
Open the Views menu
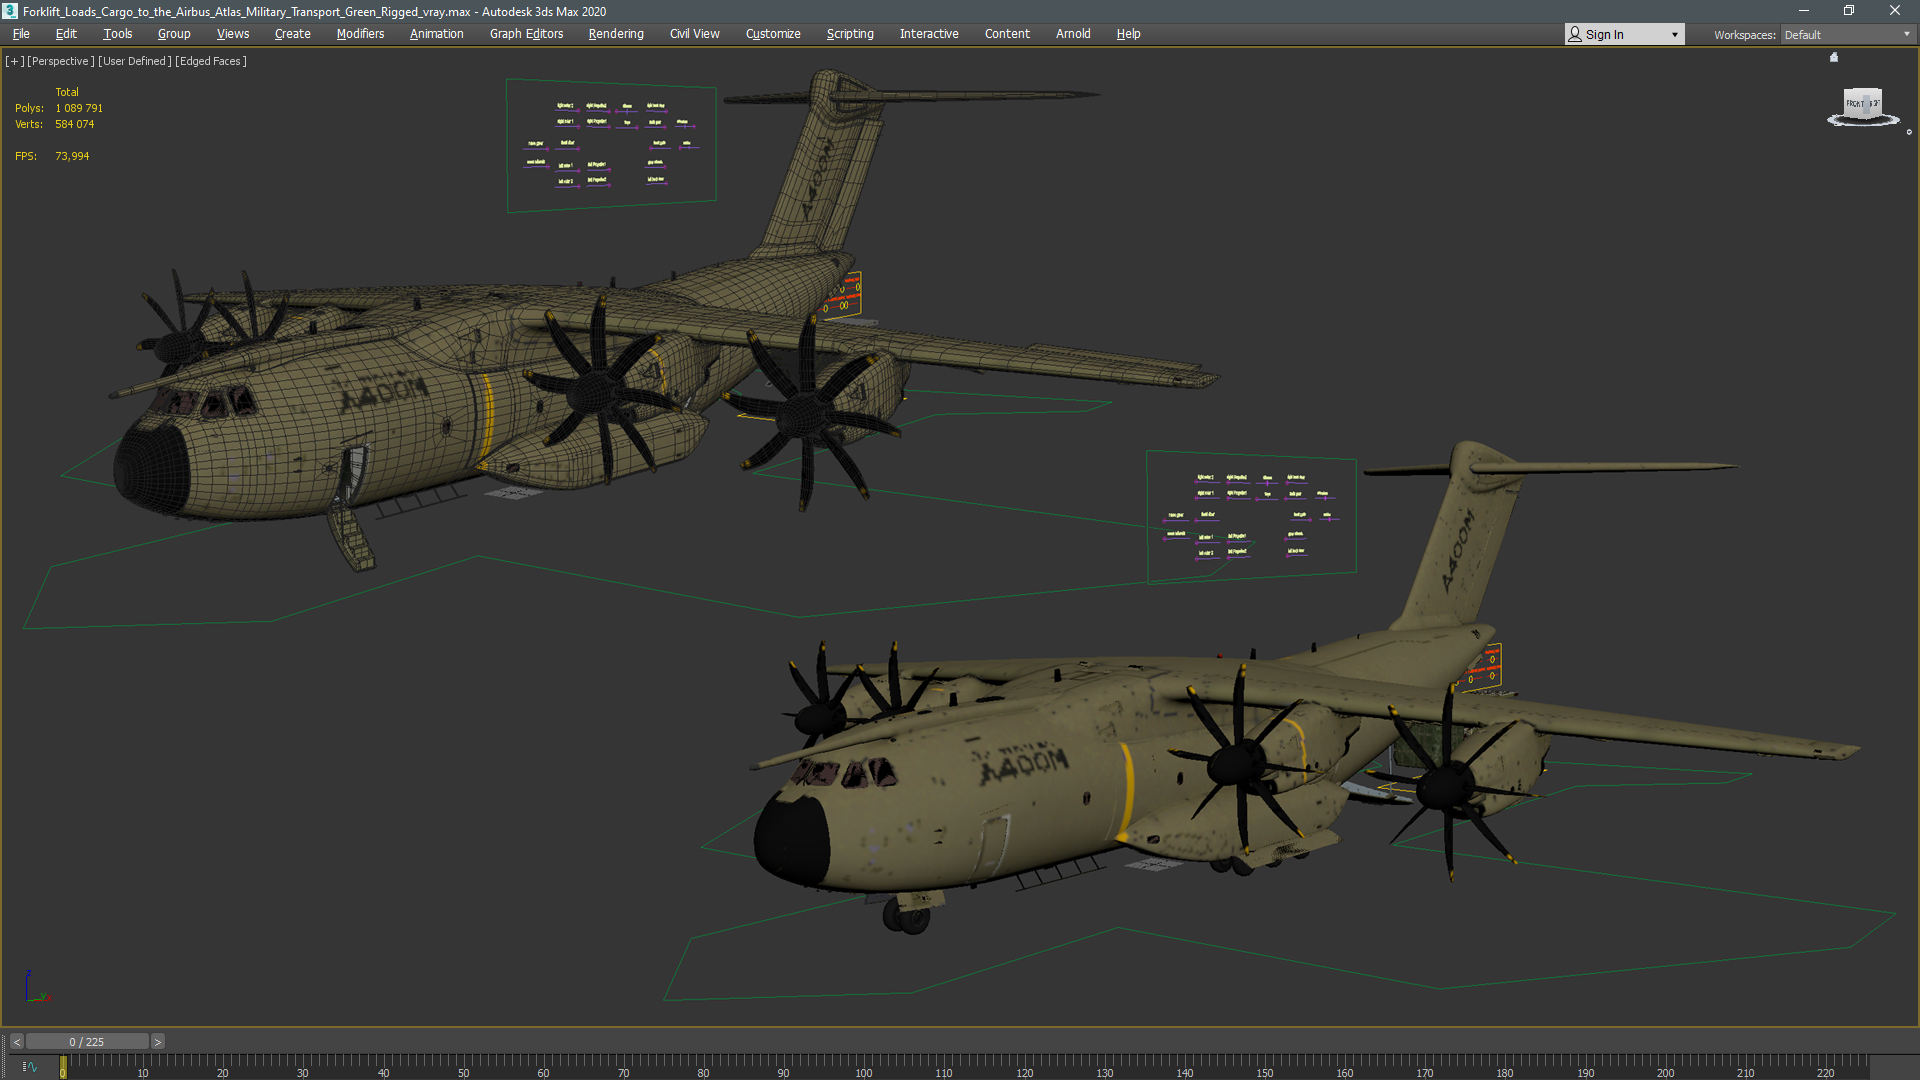point(233,34)
